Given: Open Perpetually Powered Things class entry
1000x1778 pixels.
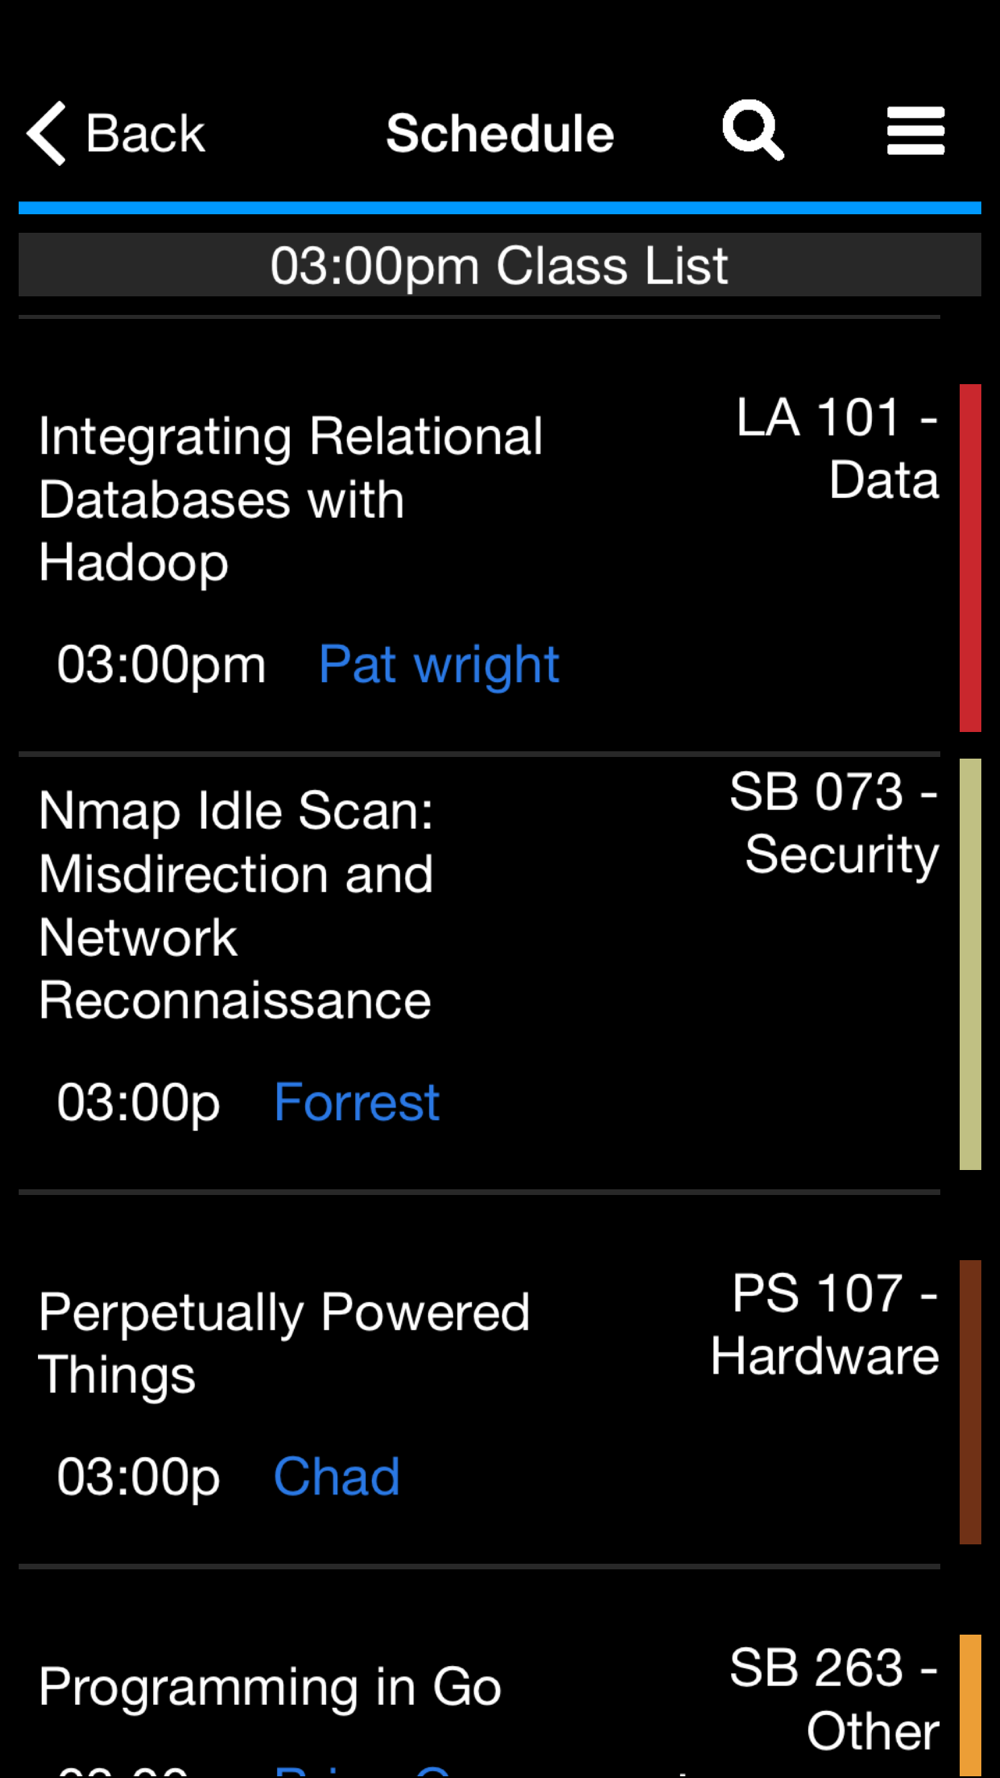Looking at the screenshot, I should click(284, 1343).
